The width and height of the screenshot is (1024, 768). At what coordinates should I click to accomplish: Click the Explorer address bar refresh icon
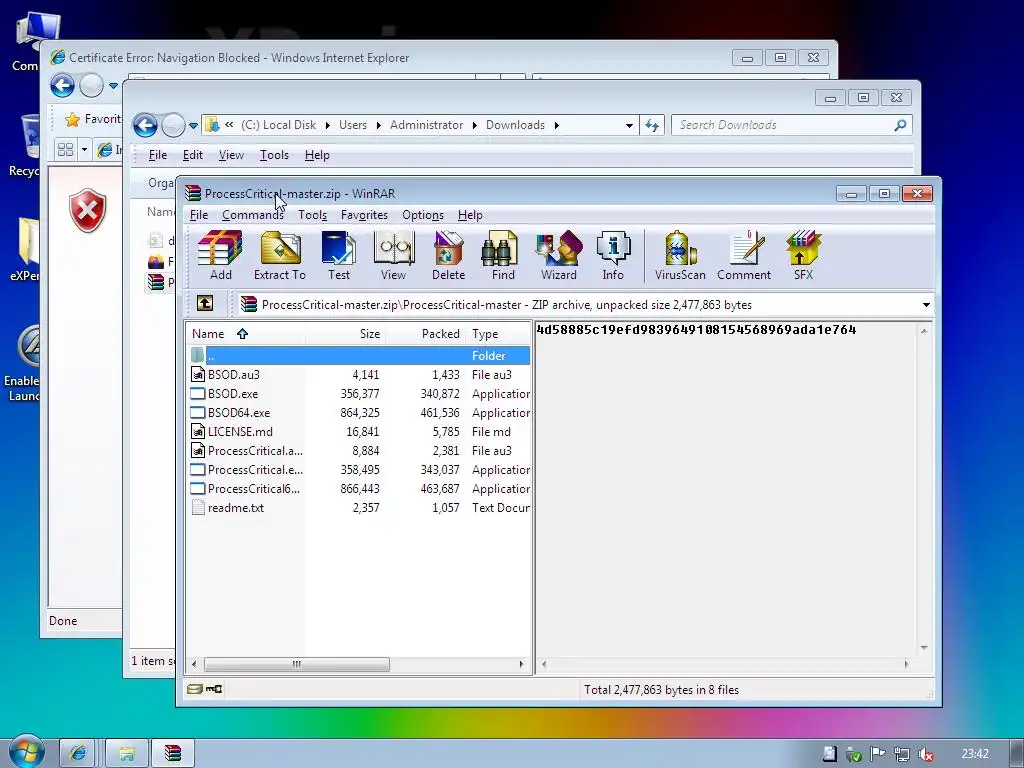[652, 125]
